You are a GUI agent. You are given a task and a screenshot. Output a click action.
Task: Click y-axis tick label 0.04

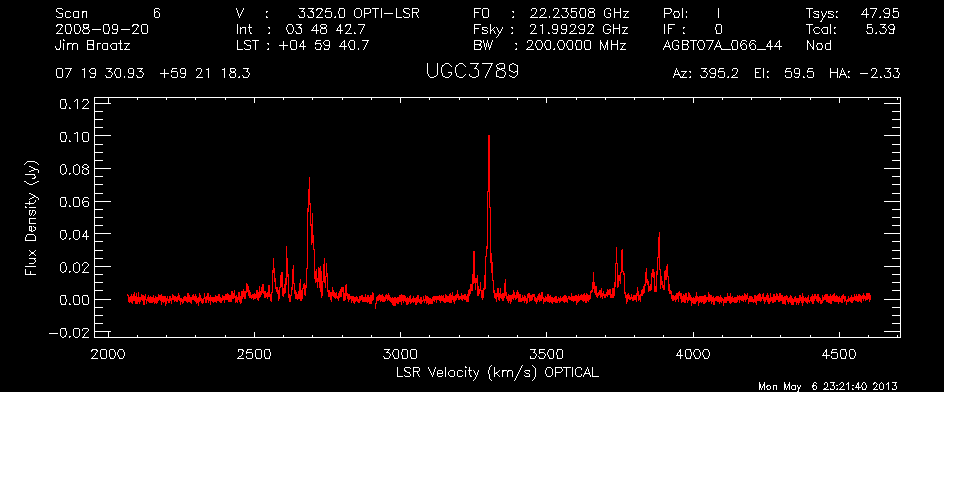pyautogui.click(x=74, y=234)
